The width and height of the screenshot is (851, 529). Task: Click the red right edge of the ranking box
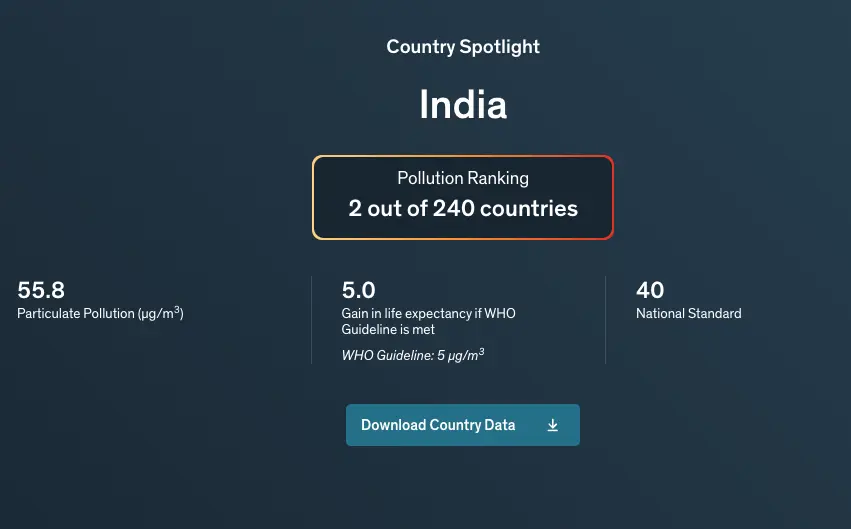(x=612, y=198)
